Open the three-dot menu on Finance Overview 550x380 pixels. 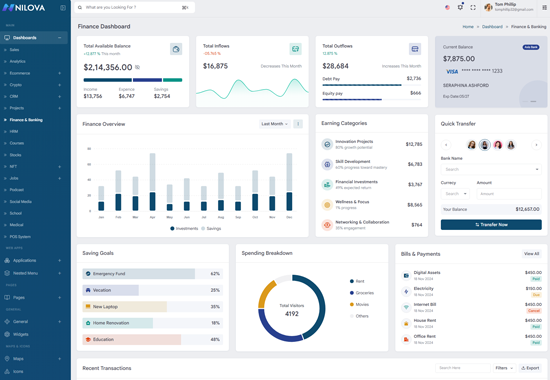click(x=298, y=124)
